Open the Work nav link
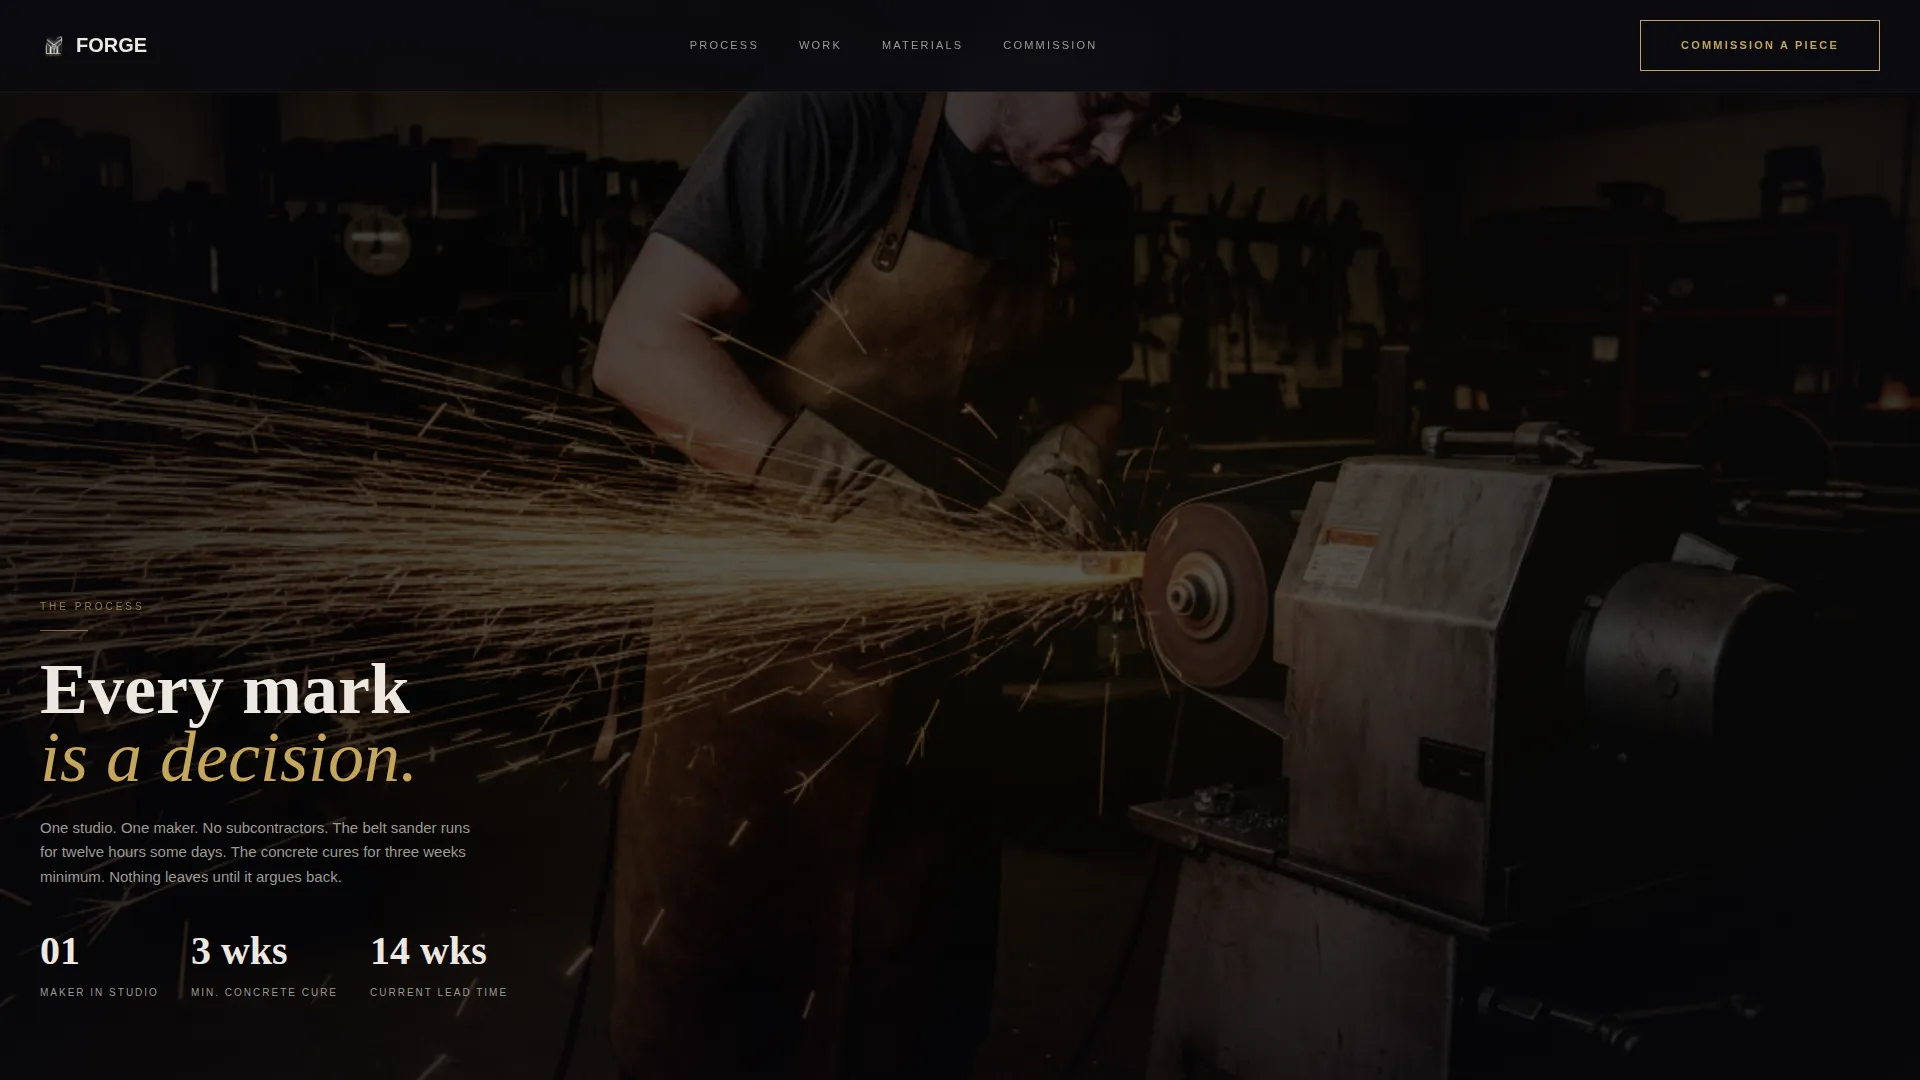Image resolution: width=1920 pixels, height=1080 pixels. point(820,45)
